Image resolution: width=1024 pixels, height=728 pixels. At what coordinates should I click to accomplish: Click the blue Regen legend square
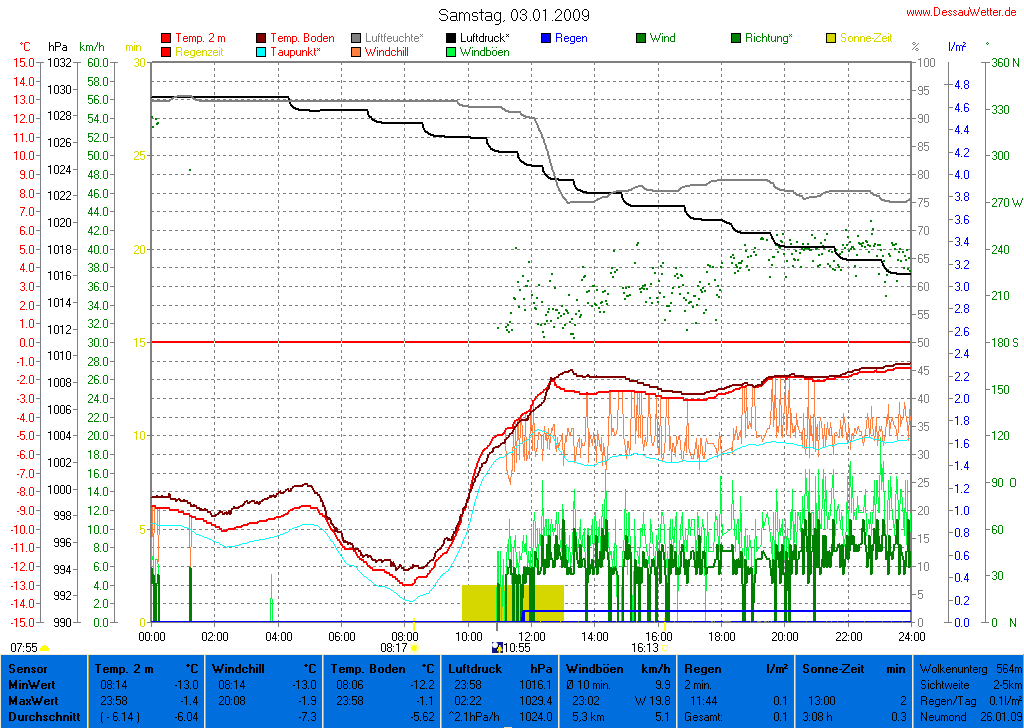546,39
